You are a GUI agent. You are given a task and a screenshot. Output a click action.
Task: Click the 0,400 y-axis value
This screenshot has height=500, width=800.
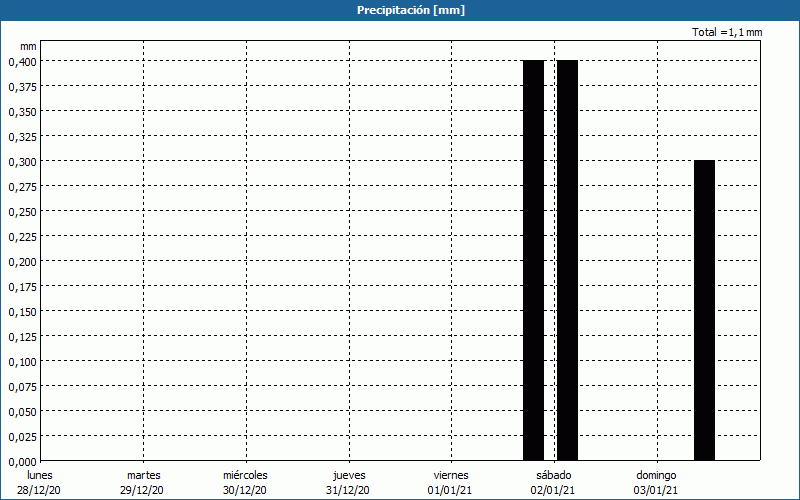[22, 62]
